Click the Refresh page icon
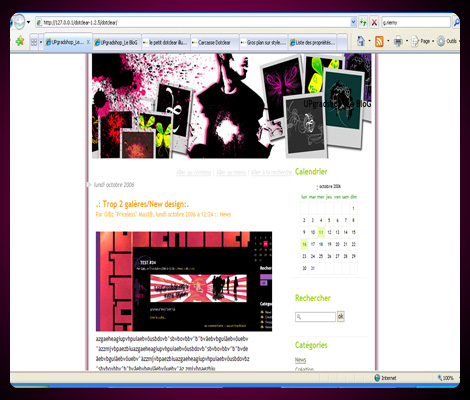This screenshot has width=470, height=400. (x=363, y=23)
